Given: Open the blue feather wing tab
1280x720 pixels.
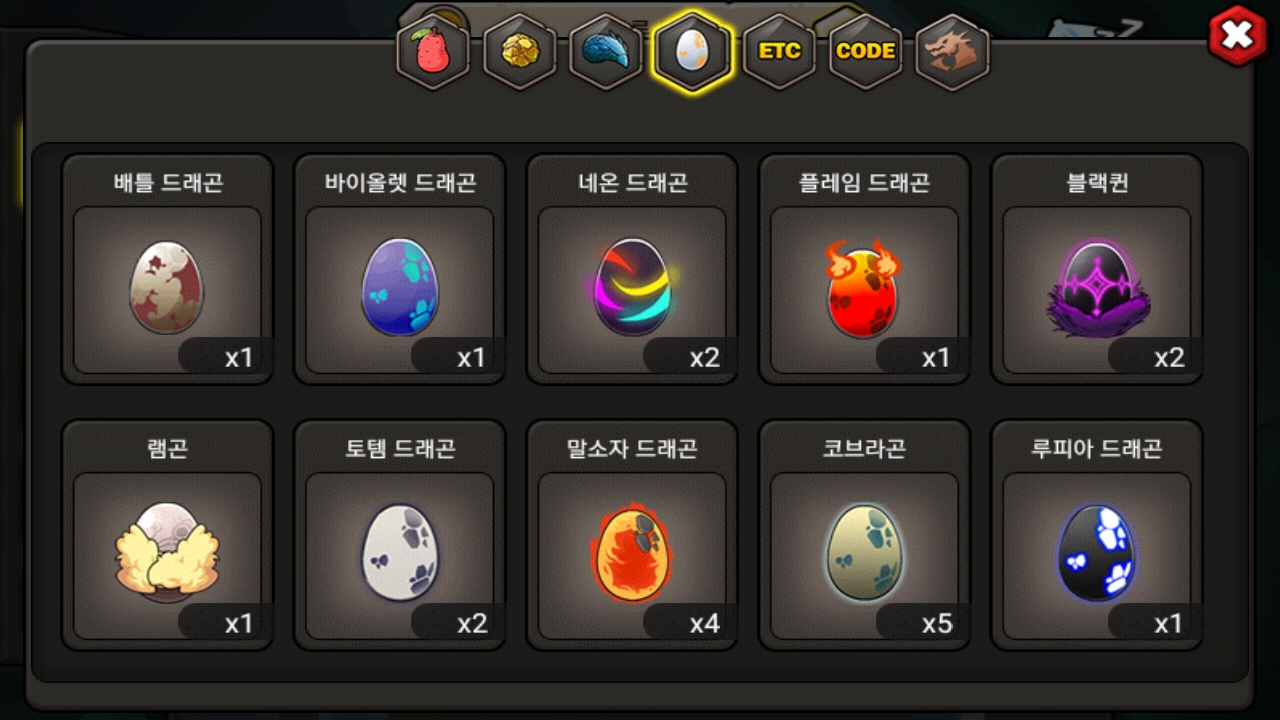Looking at the screenshot, I should 606,52.
